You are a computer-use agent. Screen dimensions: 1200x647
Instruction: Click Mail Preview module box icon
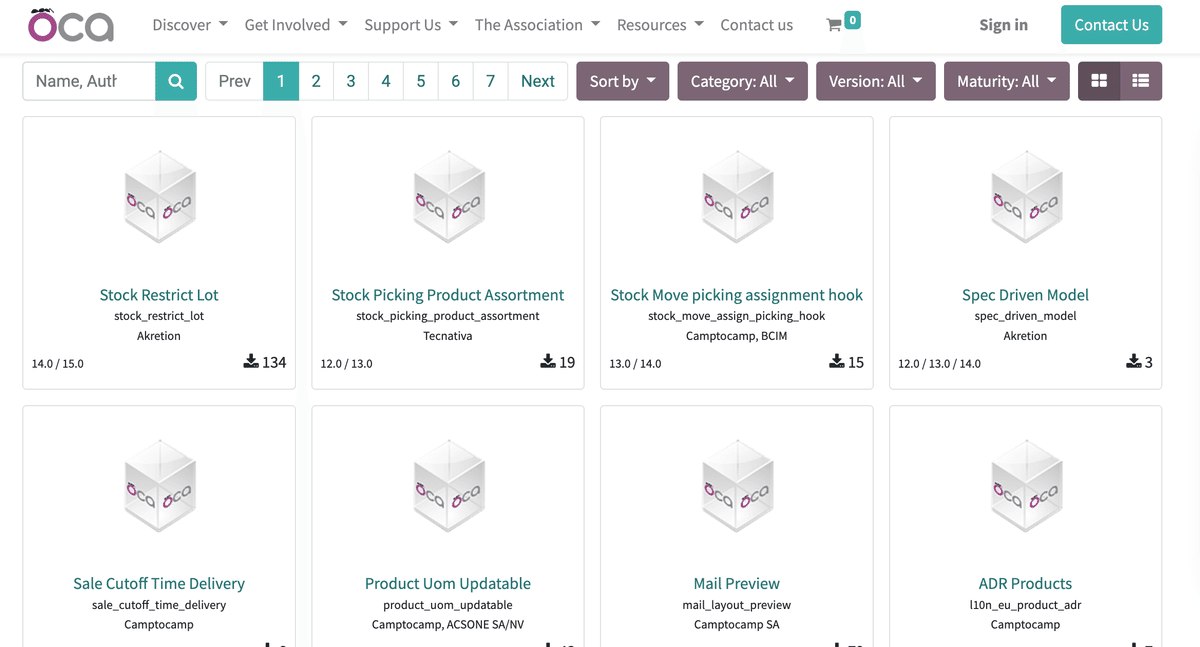pos(737,485)
